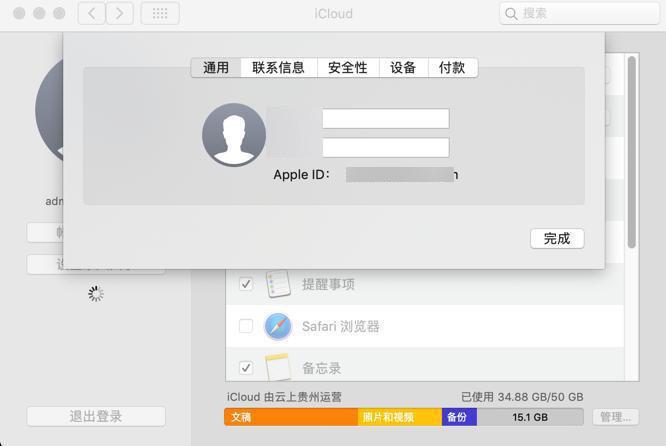This screenshot has height=446, width=666.
Task: Go forward with the toolbar forward arrow
Action: coord(119,14)
